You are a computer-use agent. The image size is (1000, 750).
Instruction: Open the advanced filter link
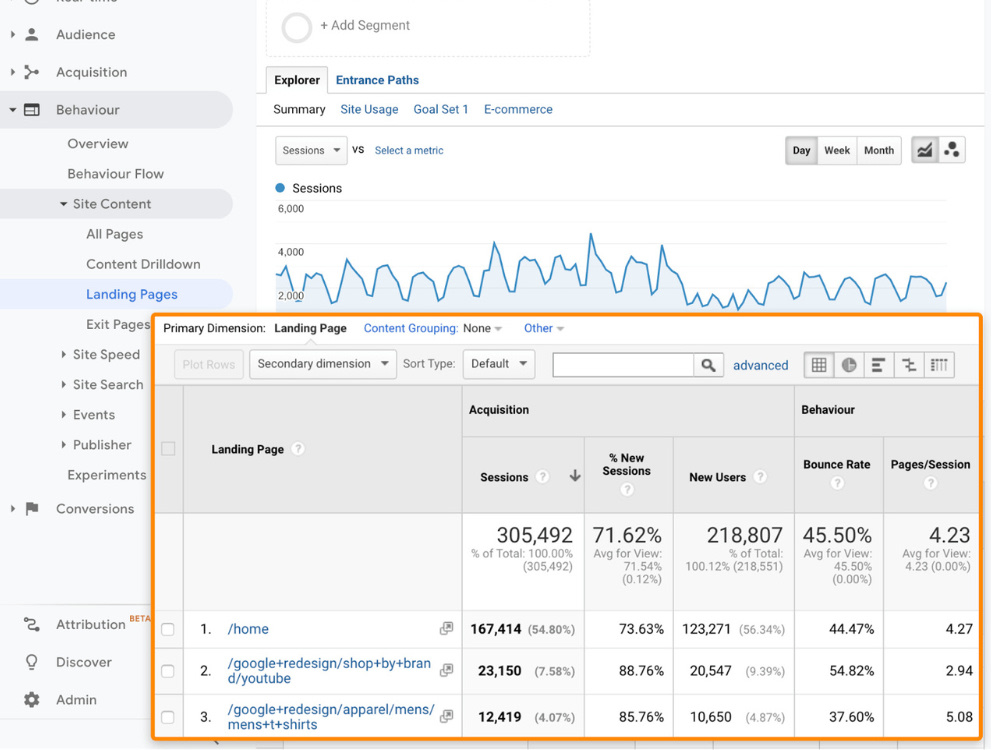(x=760, y=365)
